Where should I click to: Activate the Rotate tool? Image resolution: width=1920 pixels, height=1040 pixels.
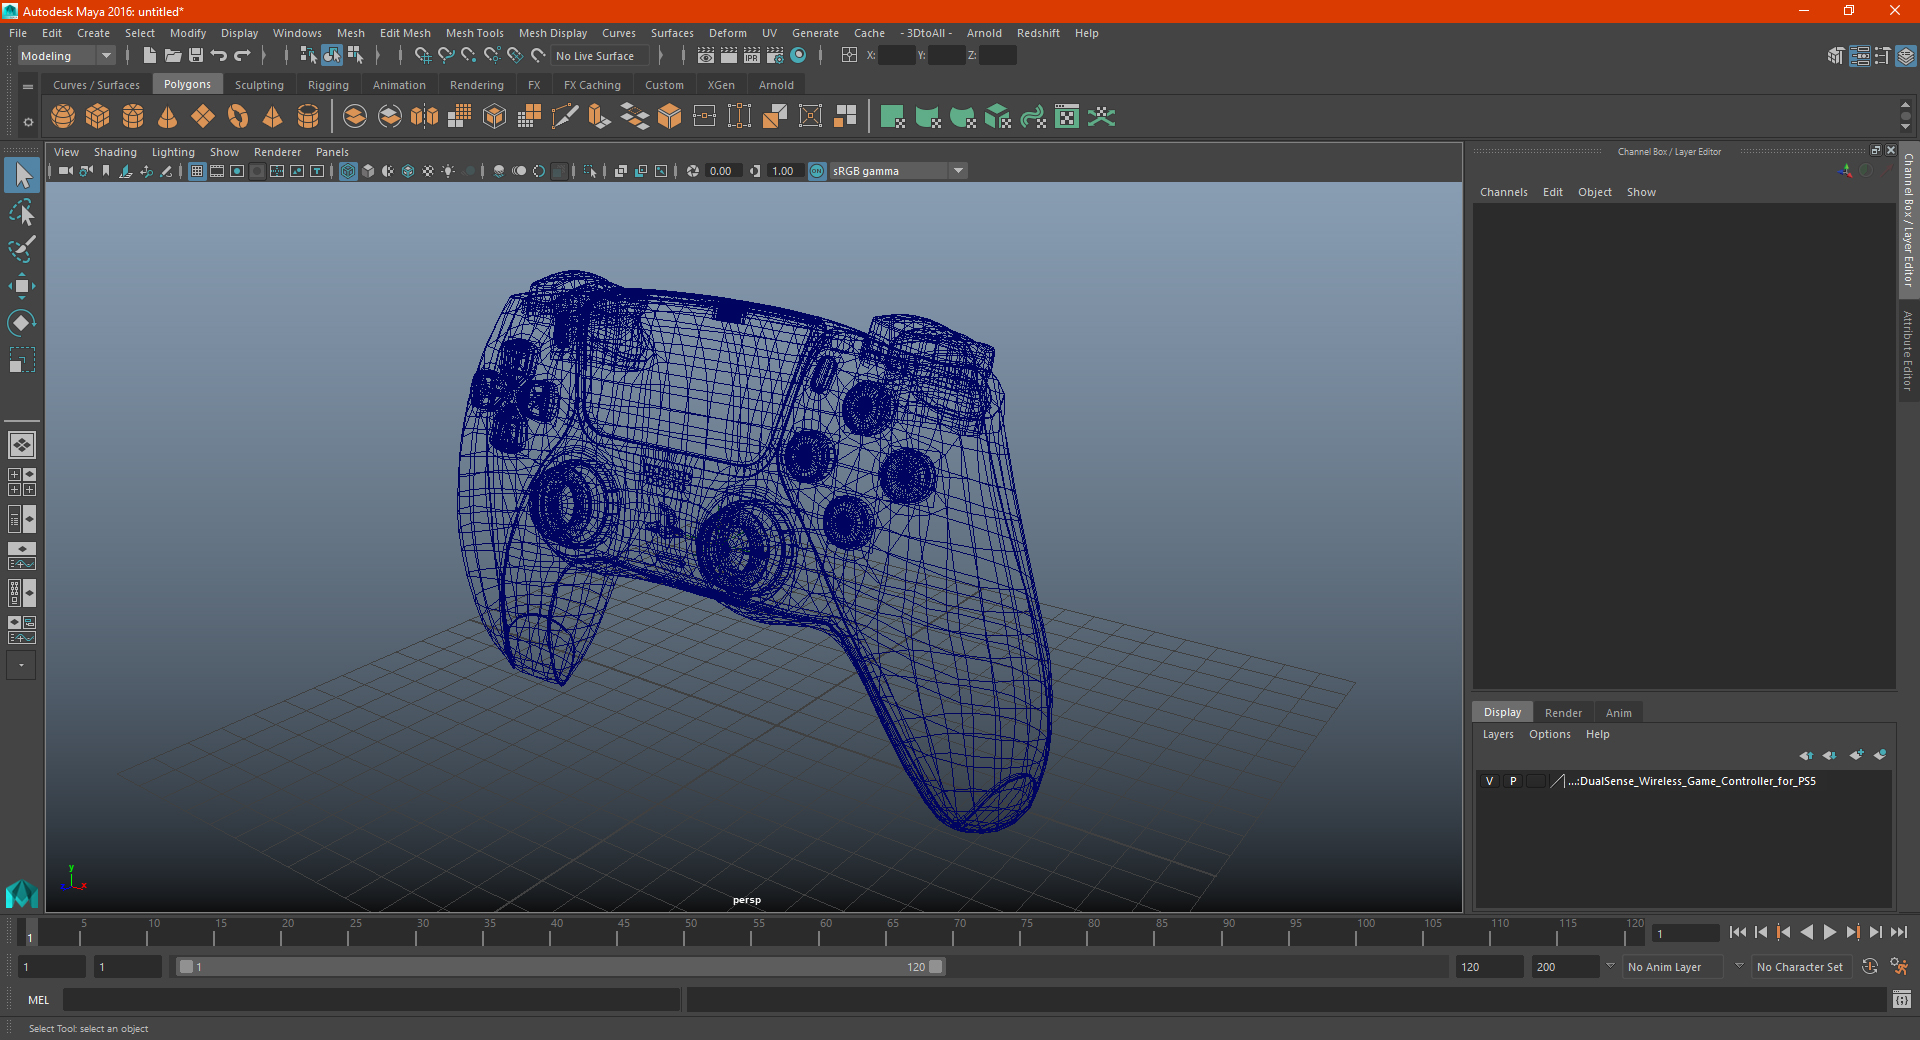[x=22, y=323]
